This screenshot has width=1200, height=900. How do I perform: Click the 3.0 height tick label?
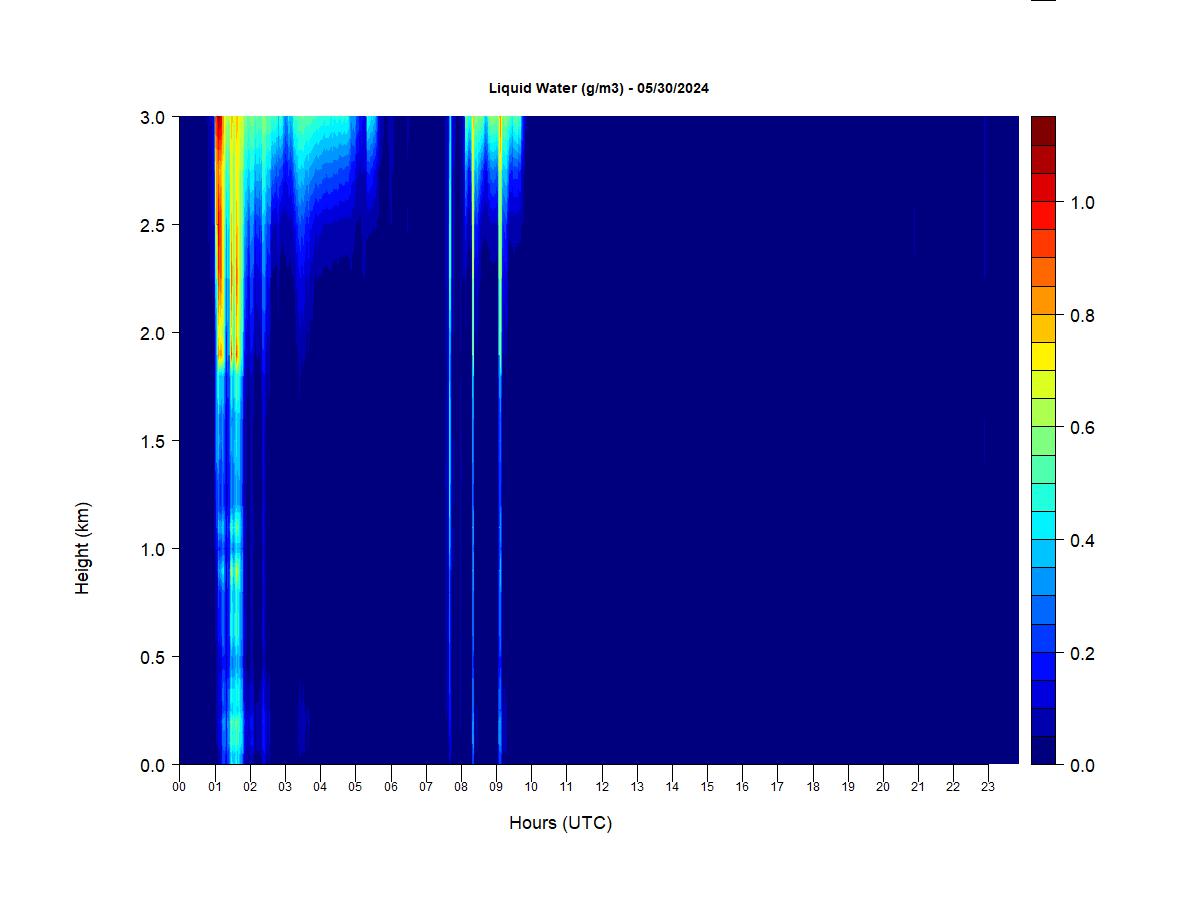[x=153, y=117]
